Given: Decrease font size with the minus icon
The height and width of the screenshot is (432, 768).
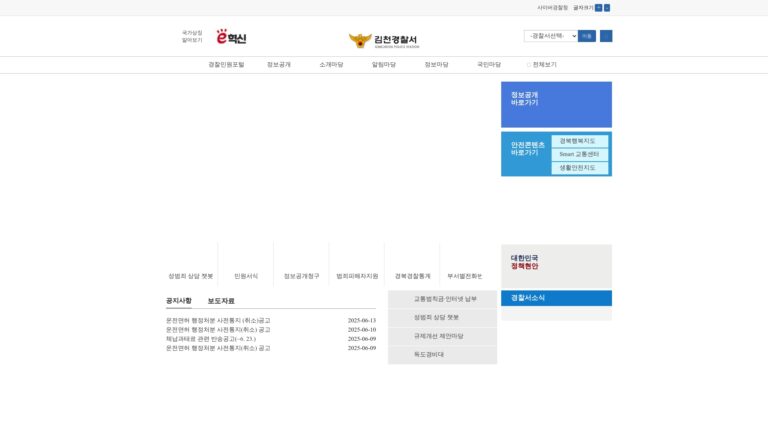Looking at the screenshot, I should pyautogui.click(x=607, y=8).
